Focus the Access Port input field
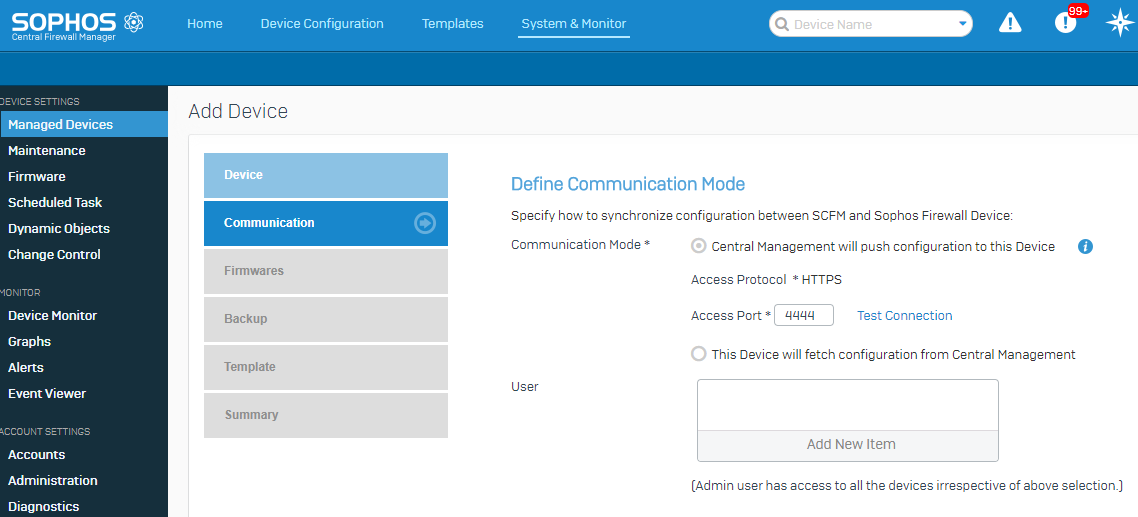The width and height of the screenshot is (1138, 517). pyautogui.click(x=804, y=315)
